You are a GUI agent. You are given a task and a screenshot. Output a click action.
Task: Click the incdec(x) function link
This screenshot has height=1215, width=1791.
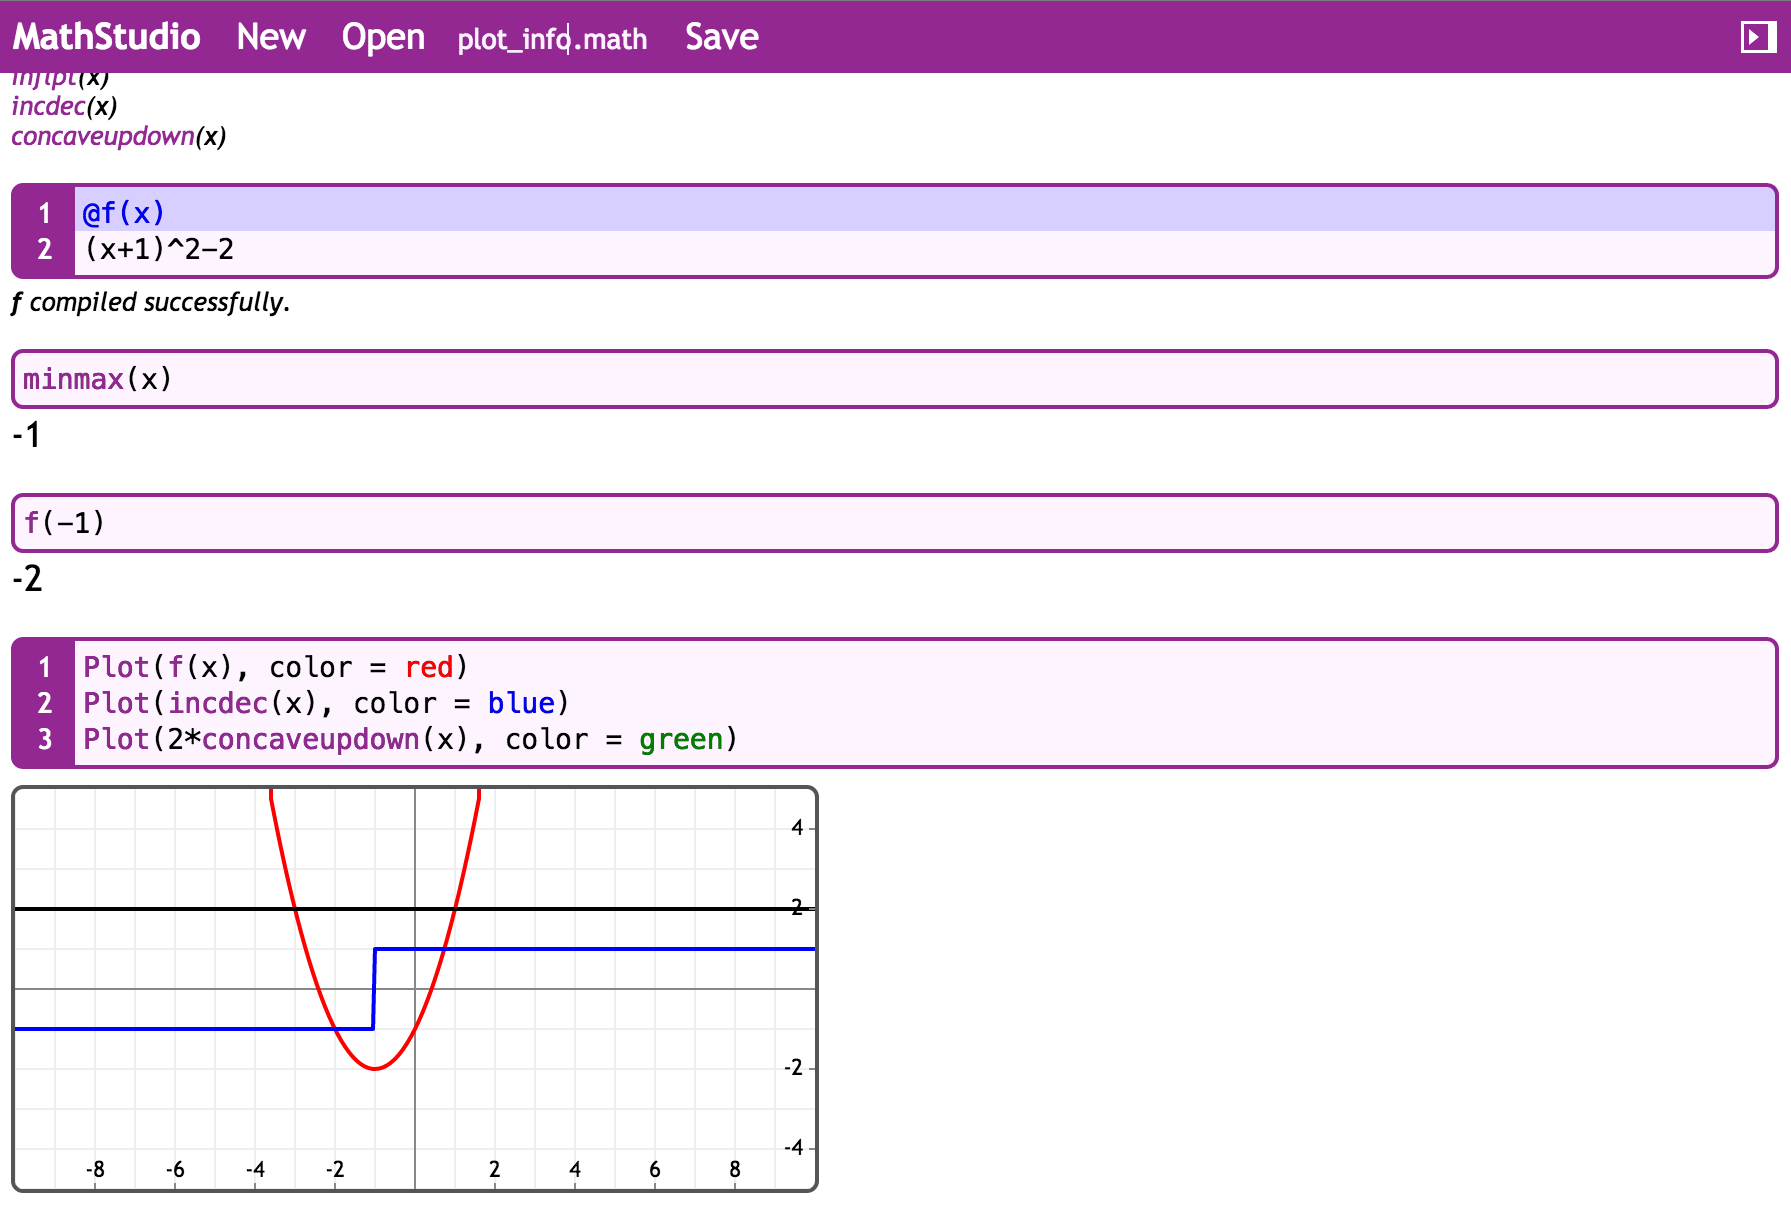pos(64,106)
